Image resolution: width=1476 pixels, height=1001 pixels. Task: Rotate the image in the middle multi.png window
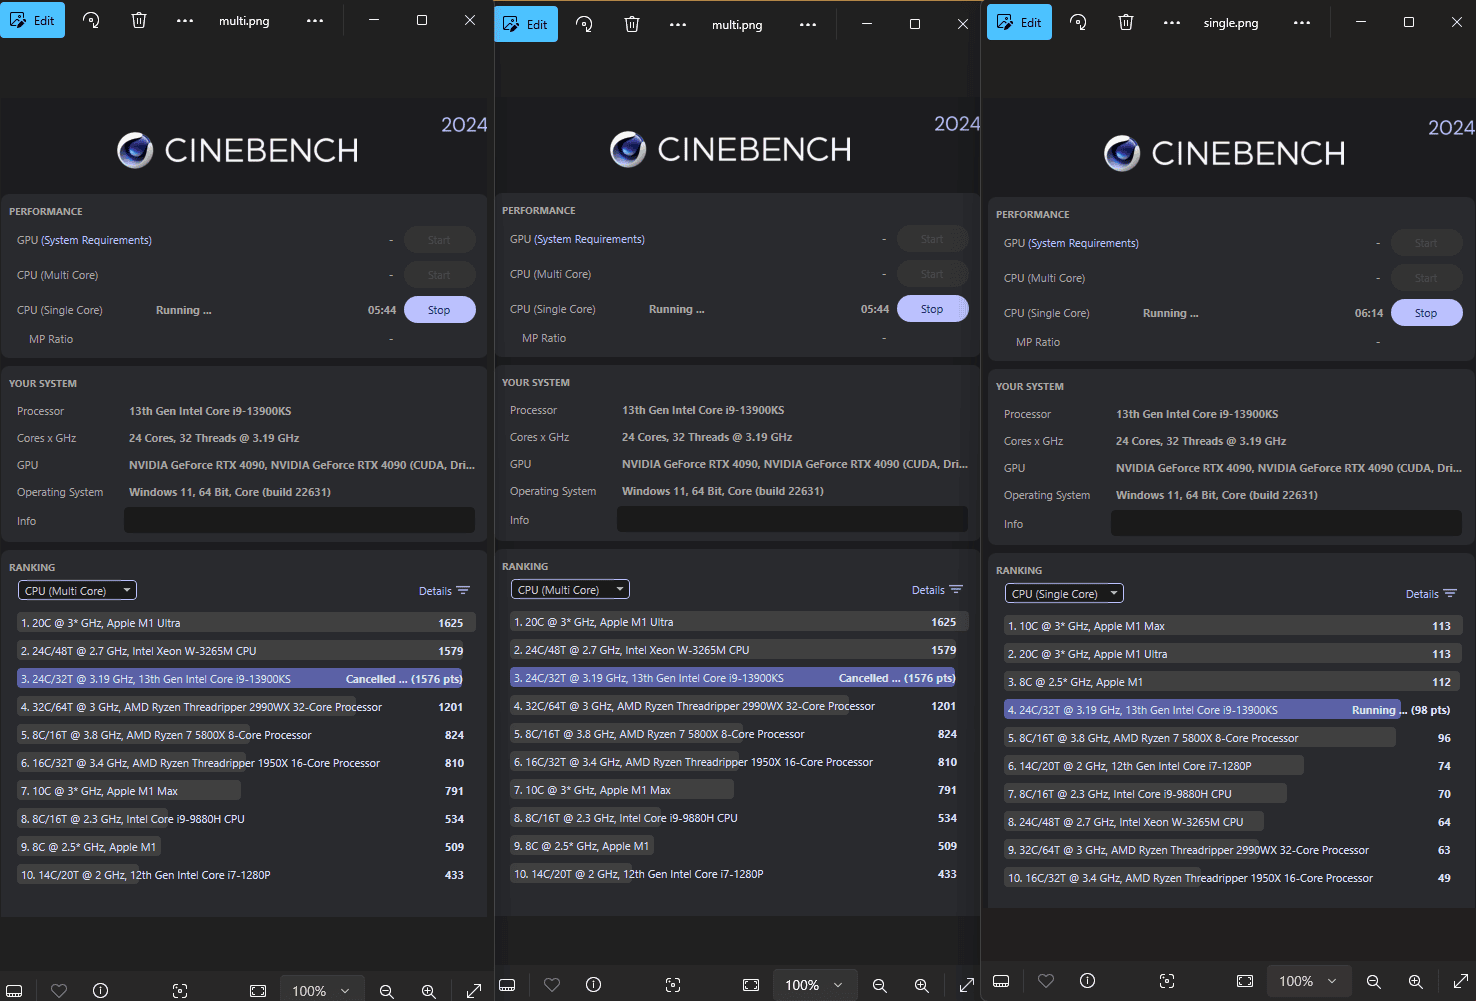[x=584, y=24]
